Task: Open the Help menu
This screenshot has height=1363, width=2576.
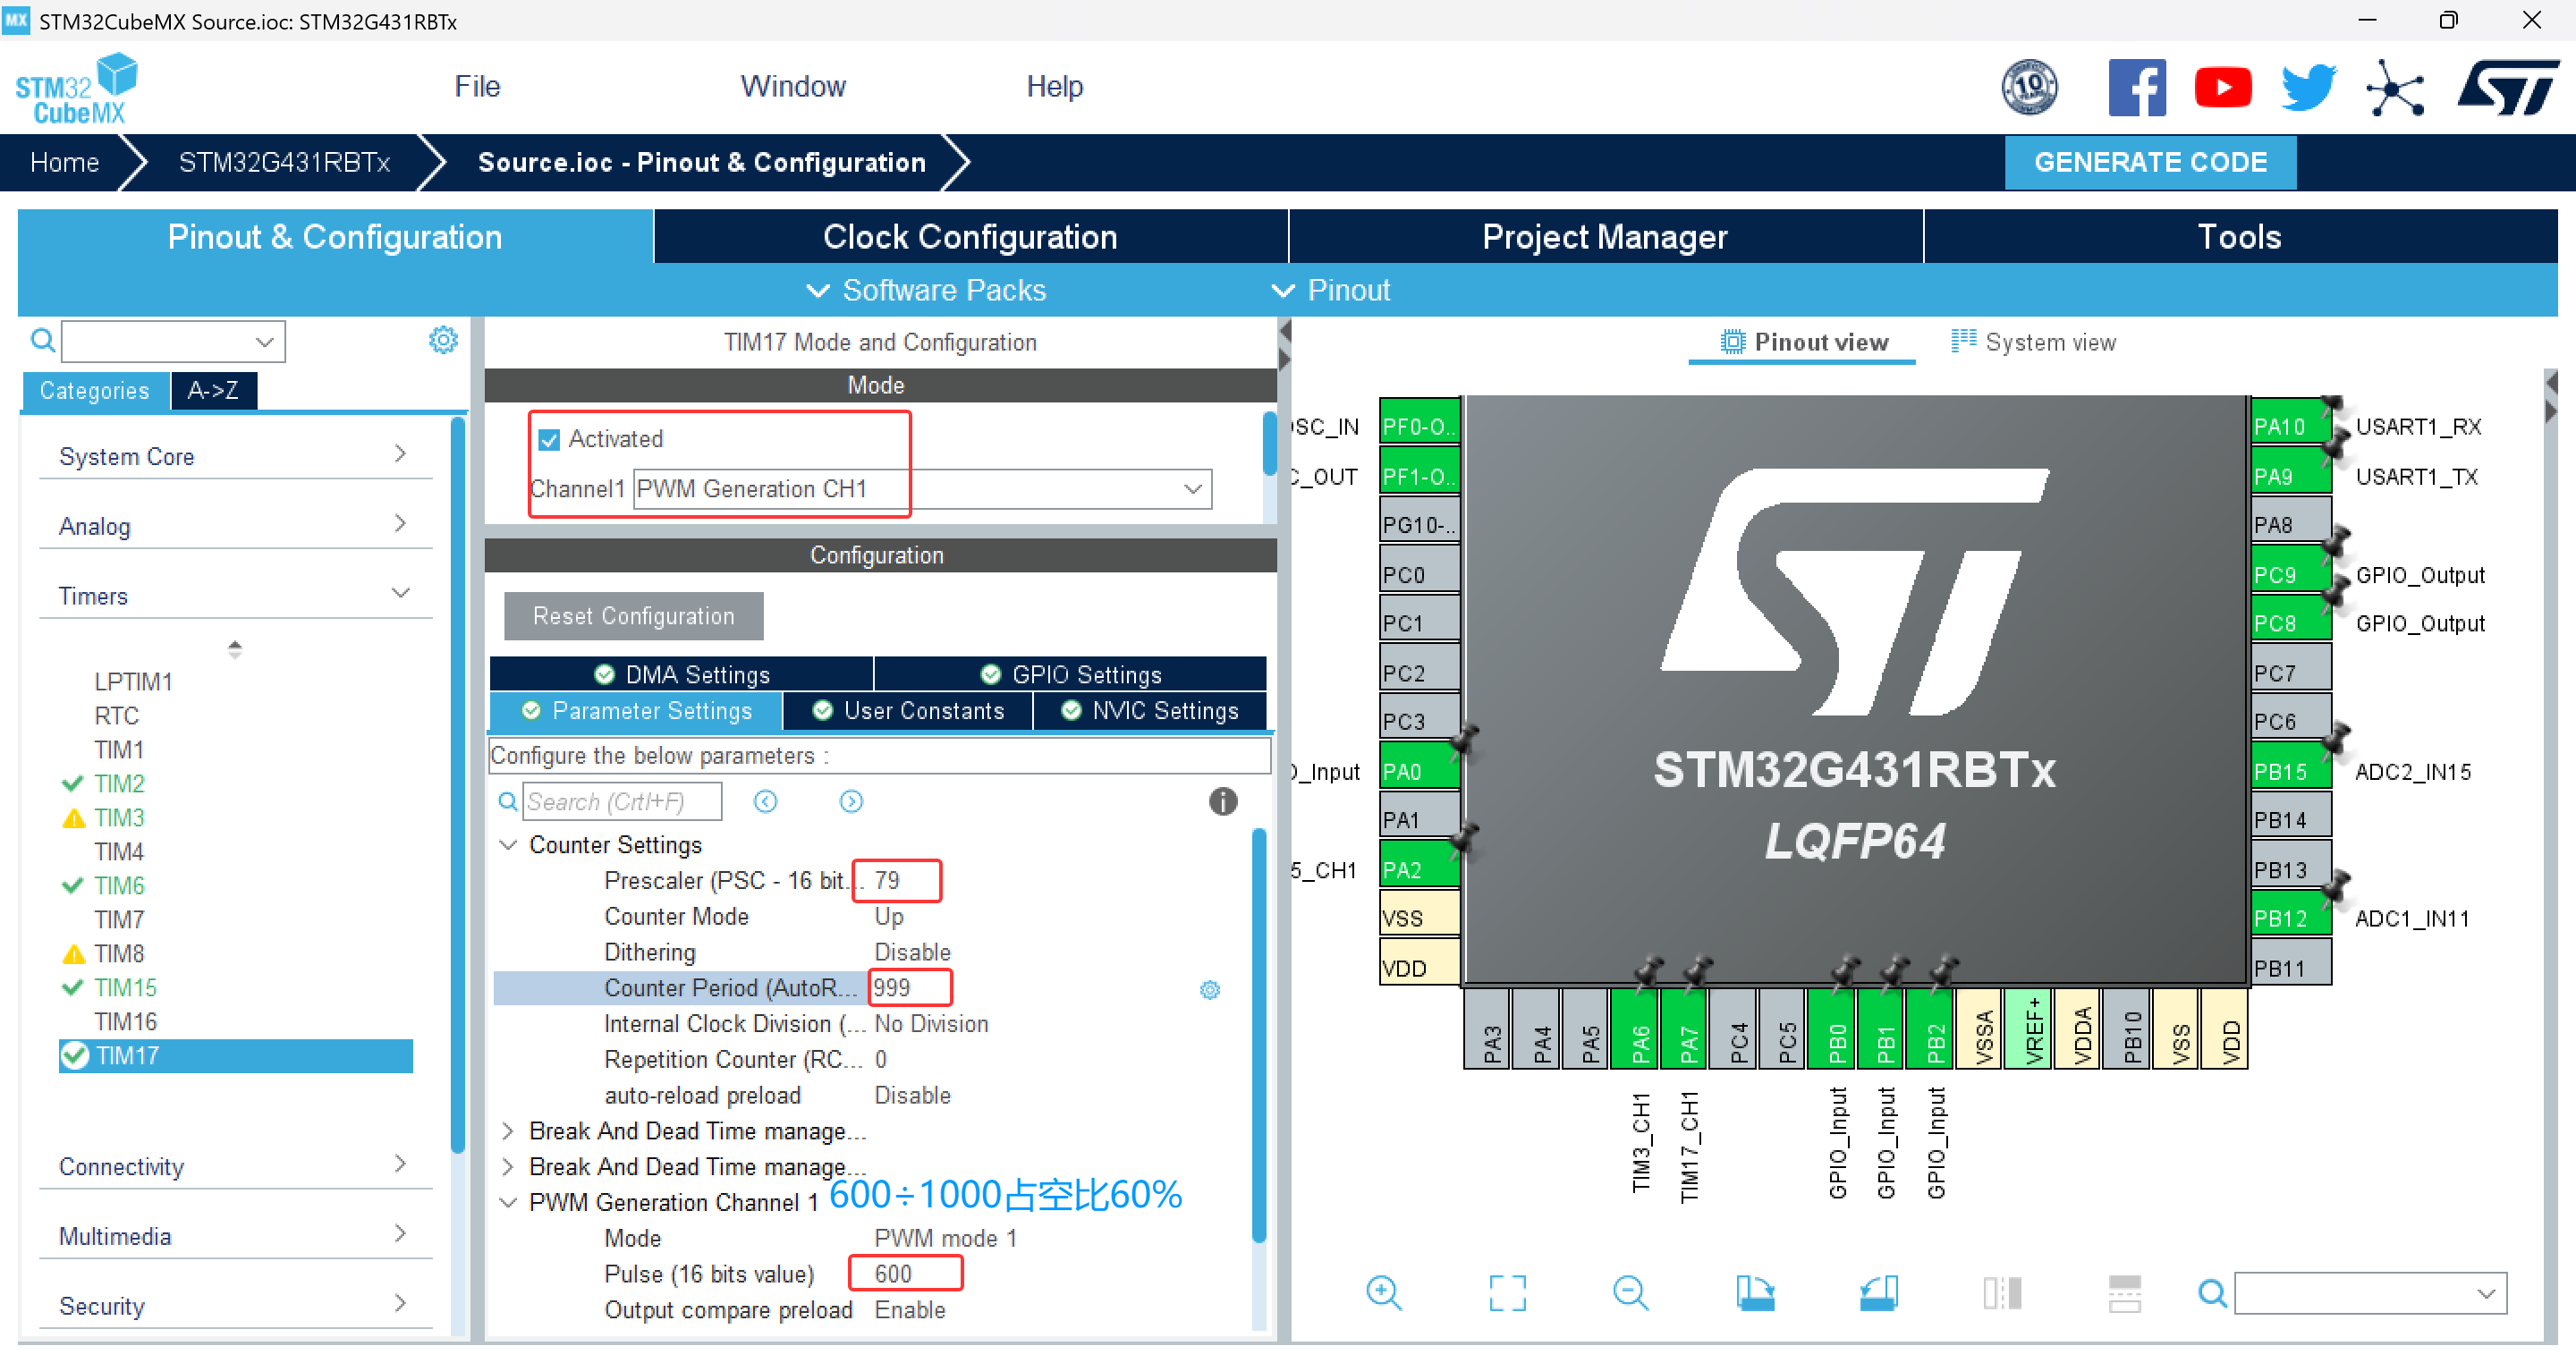Action: click(1054, 86)
